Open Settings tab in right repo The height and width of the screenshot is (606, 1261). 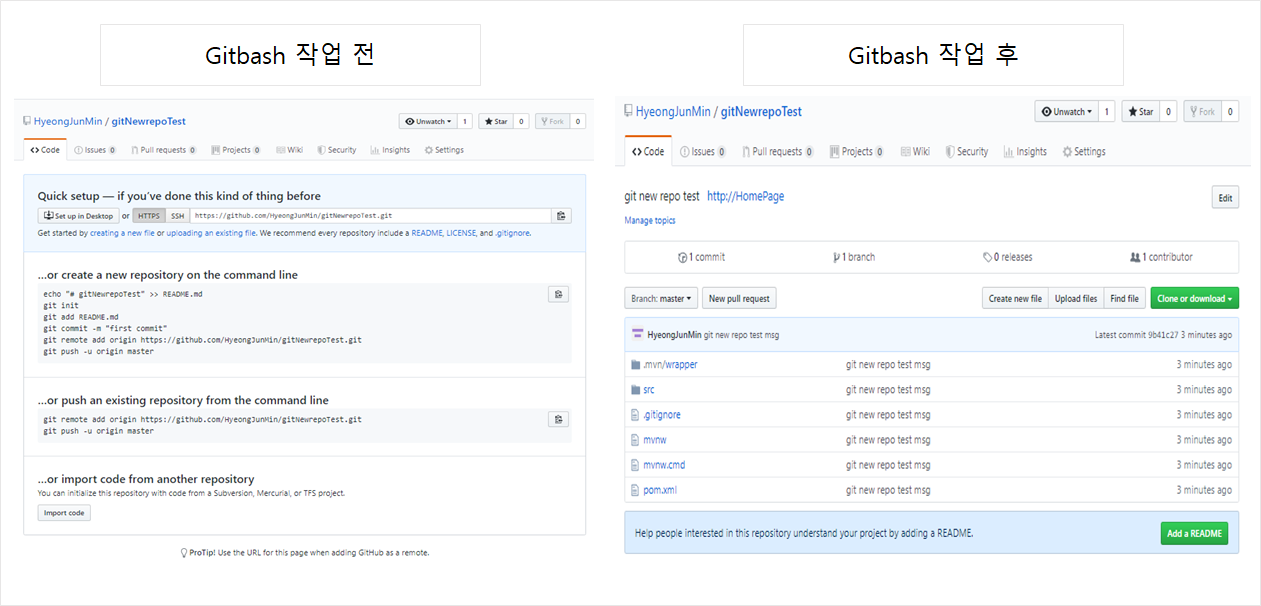click(1084, 152)
